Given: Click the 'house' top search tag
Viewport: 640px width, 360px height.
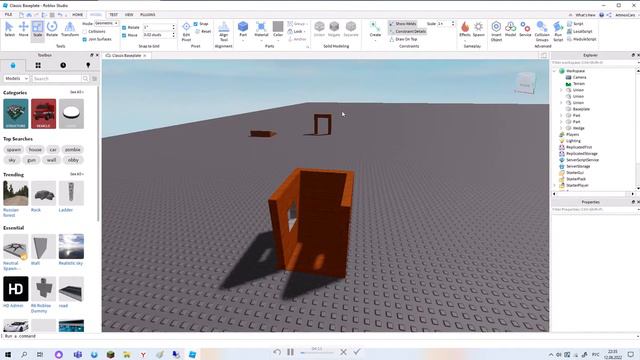Looking at the screenshot, I should click(x=35, y=150).
